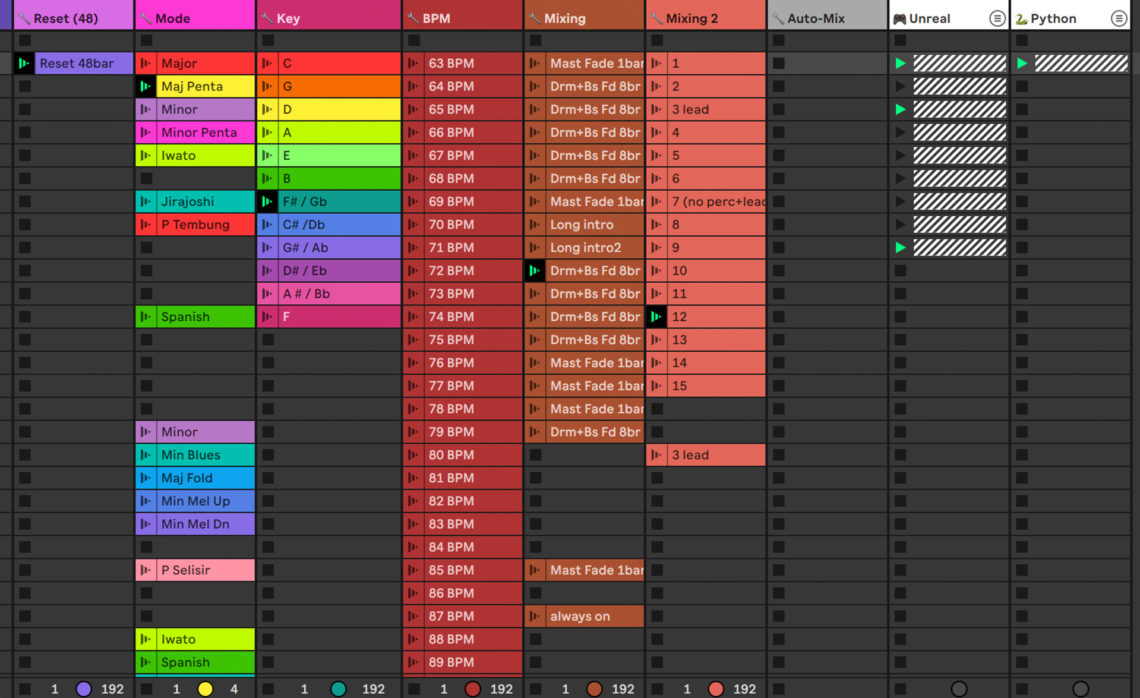
Task: Click the purple circle at the bottom of the Reset track
Action: click(82, 688)
